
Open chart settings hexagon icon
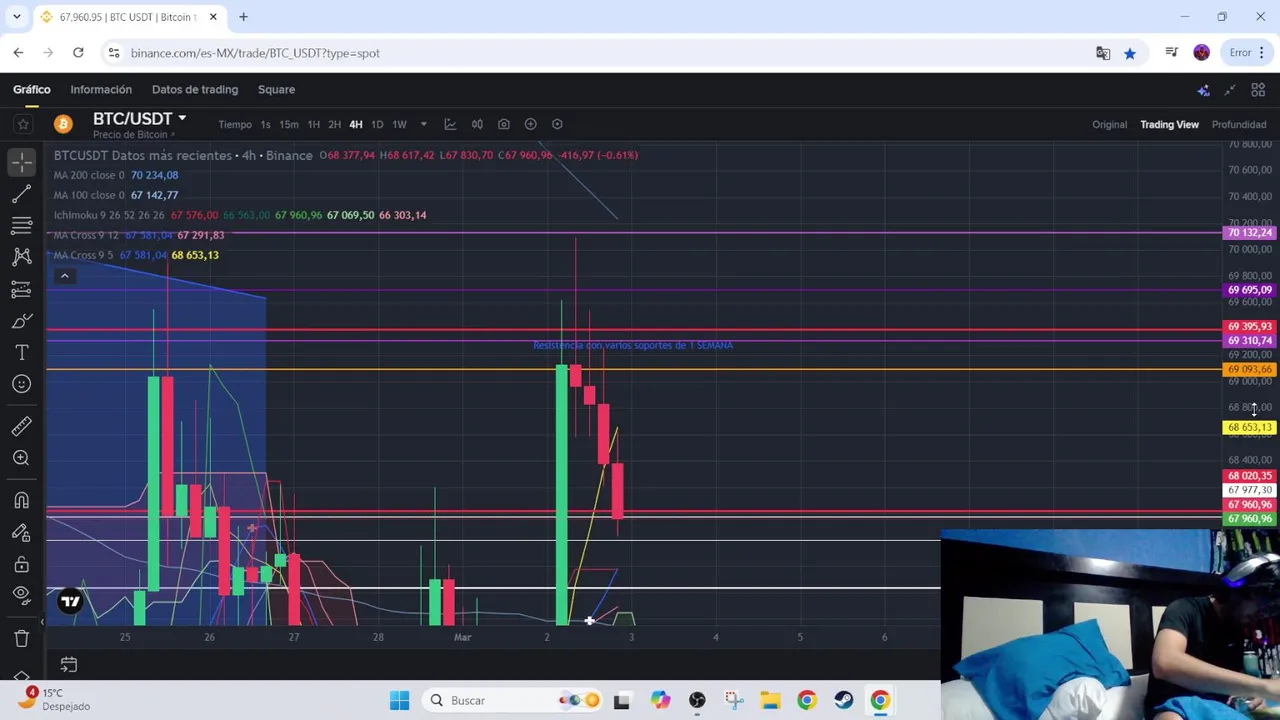[557, 124]
